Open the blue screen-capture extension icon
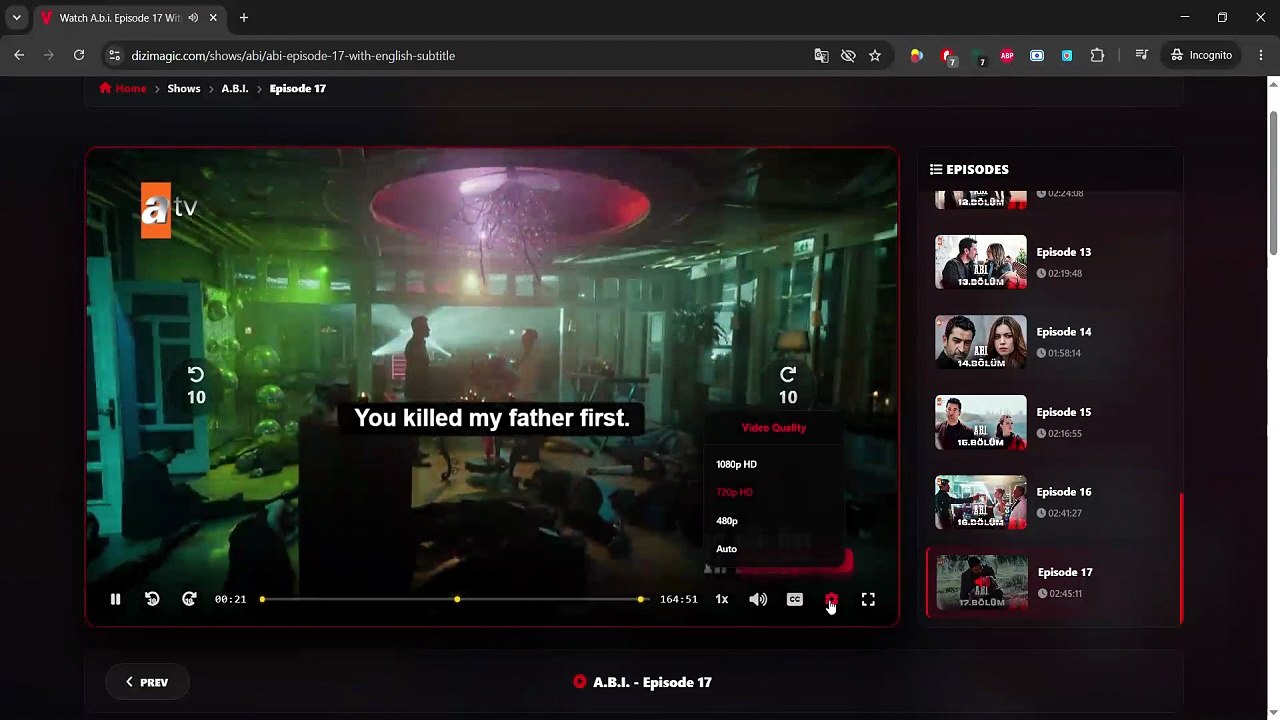 [x=1037, y=56]
